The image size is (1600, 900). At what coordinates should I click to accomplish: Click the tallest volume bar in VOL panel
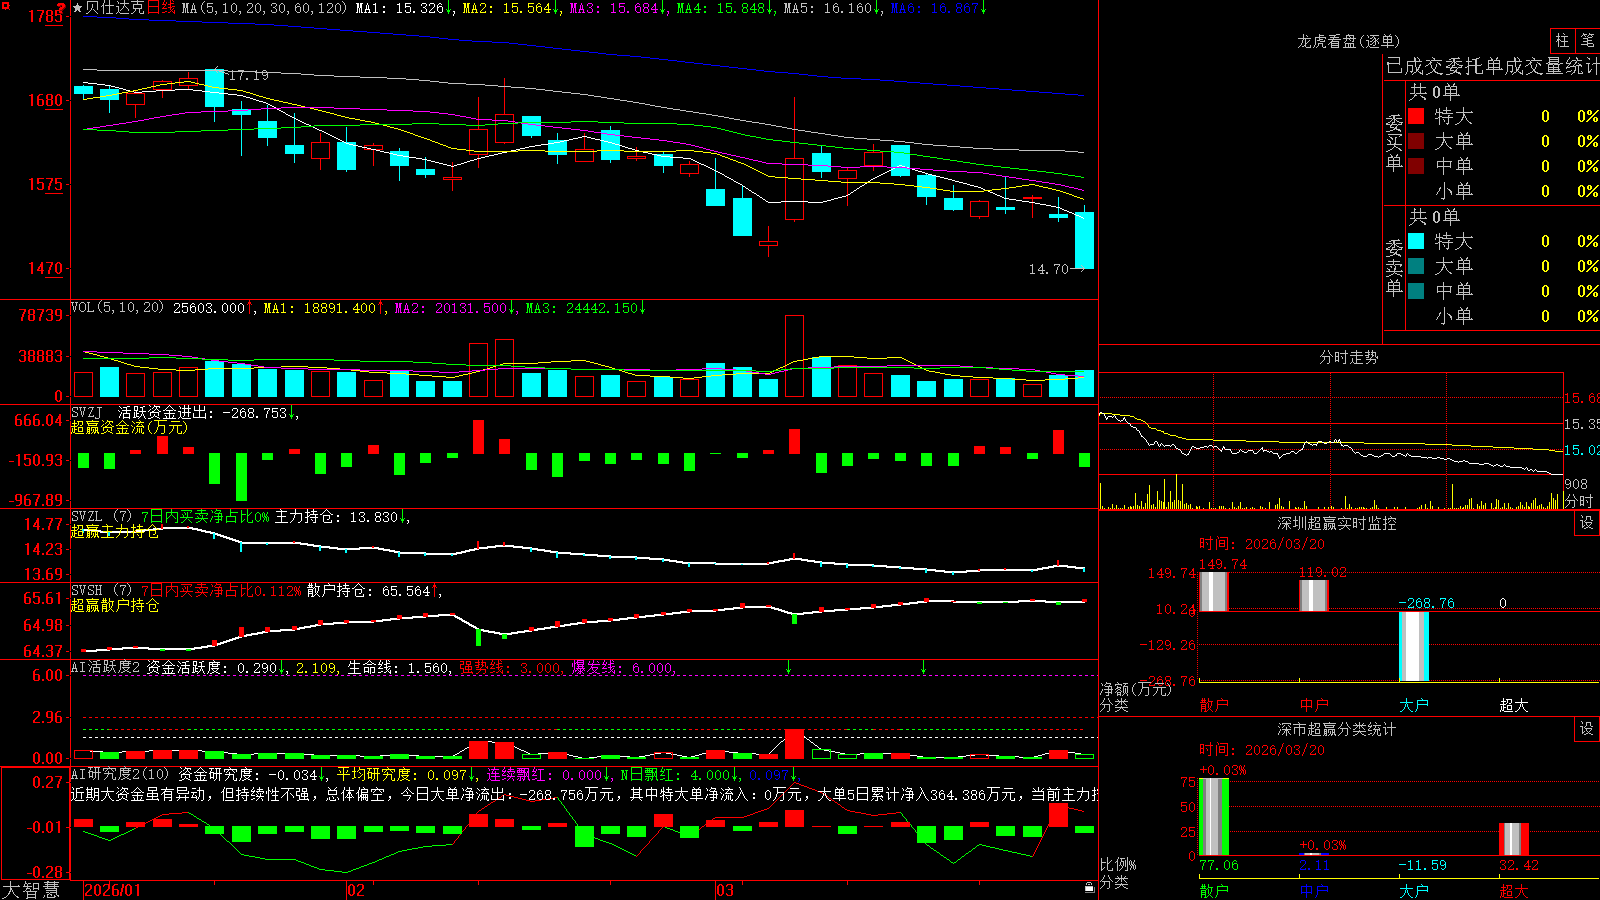(794, 356)
